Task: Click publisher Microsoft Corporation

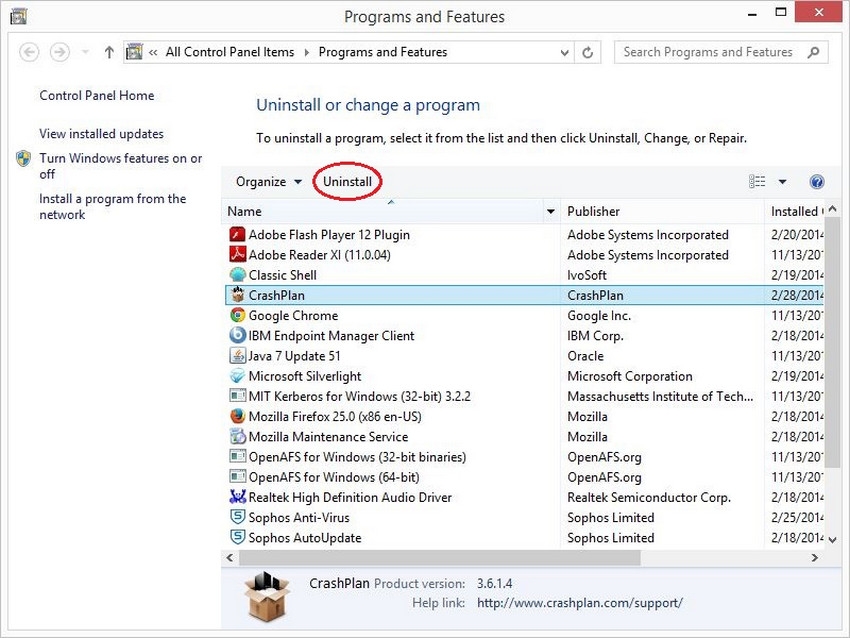Action: pos(630,376)
